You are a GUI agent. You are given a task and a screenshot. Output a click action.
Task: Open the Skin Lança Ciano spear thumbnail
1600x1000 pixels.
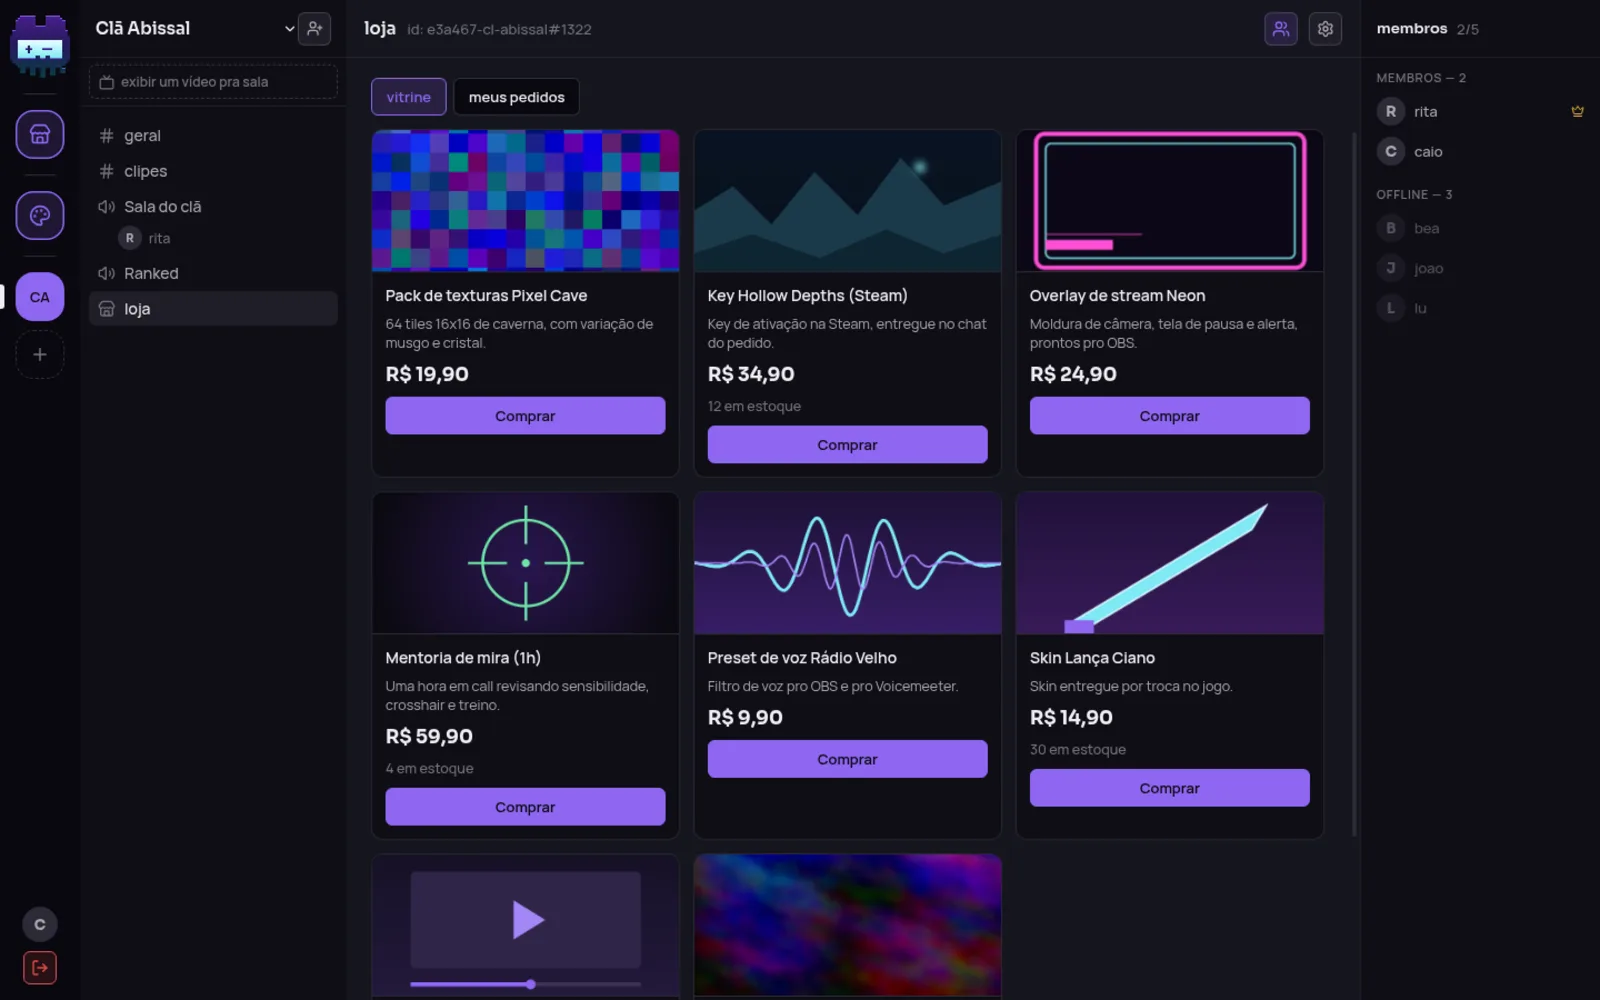1169,563
